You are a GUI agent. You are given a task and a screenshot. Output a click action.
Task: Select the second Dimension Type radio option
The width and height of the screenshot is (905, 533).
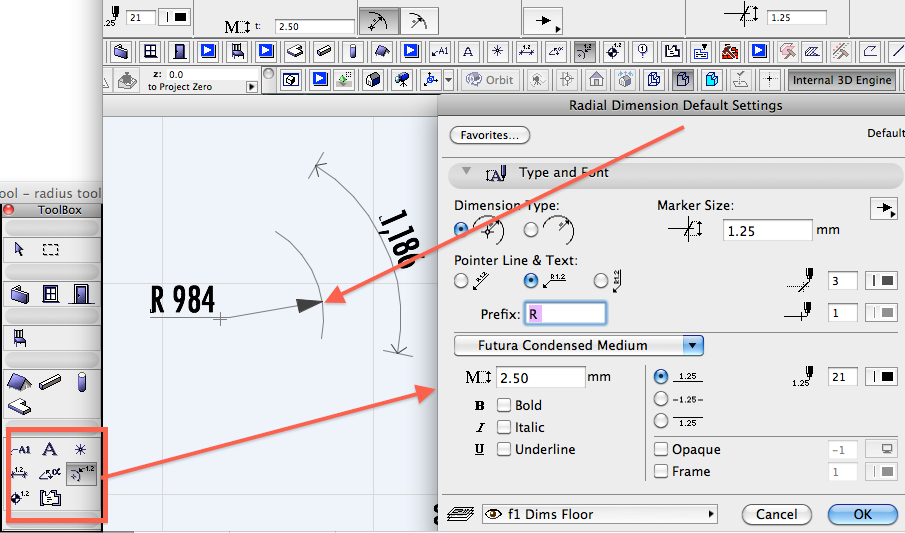pos(531,229)
